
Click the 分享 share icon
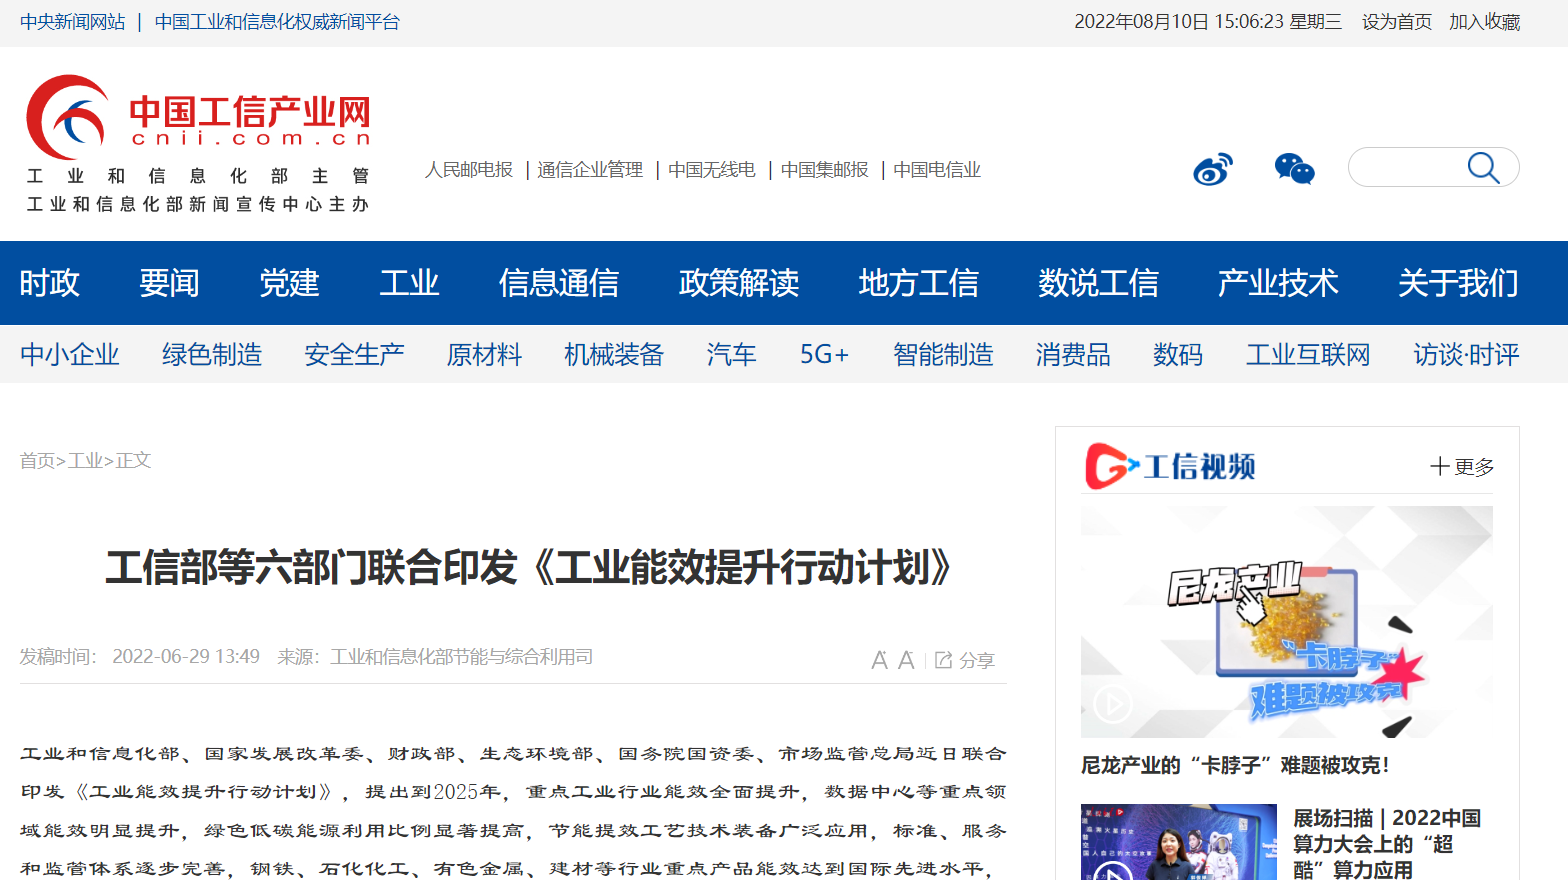(964, 660)
